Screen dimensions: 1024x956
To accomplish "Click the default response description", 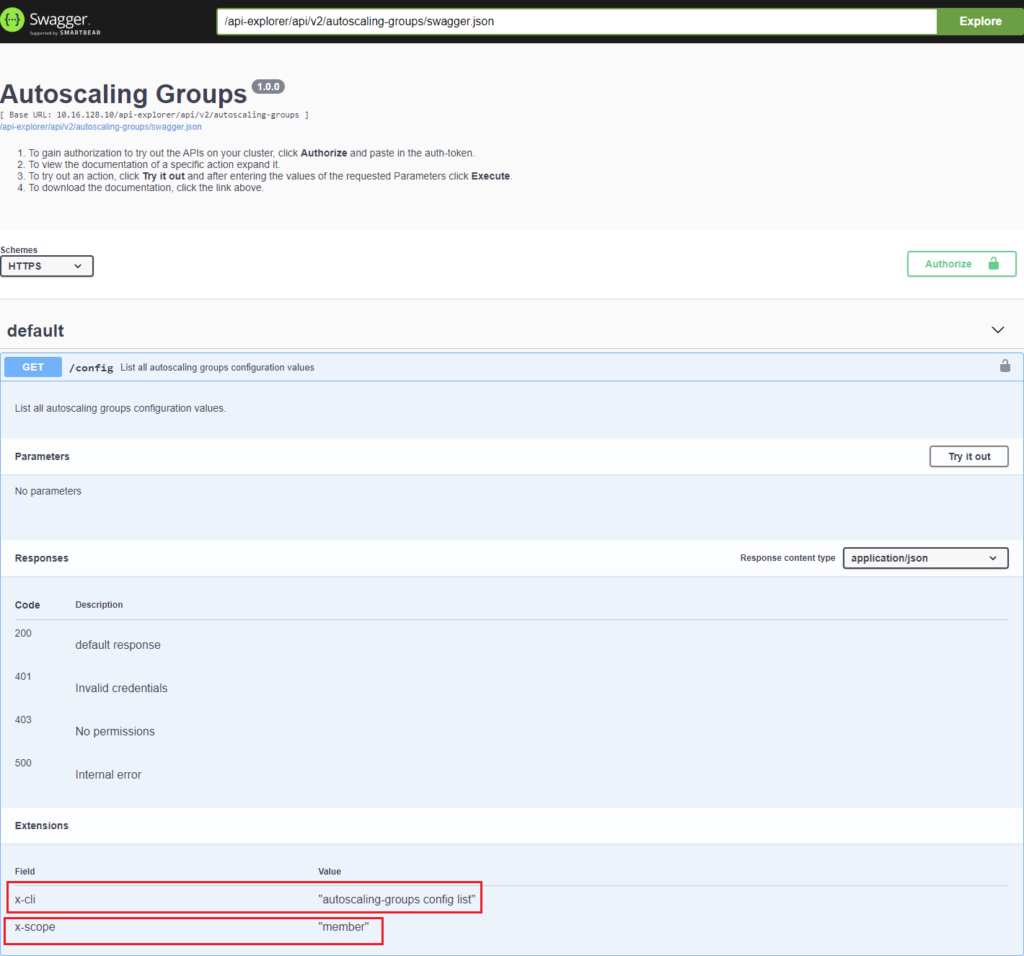I will pyautogui.click(x=118, y=645).
